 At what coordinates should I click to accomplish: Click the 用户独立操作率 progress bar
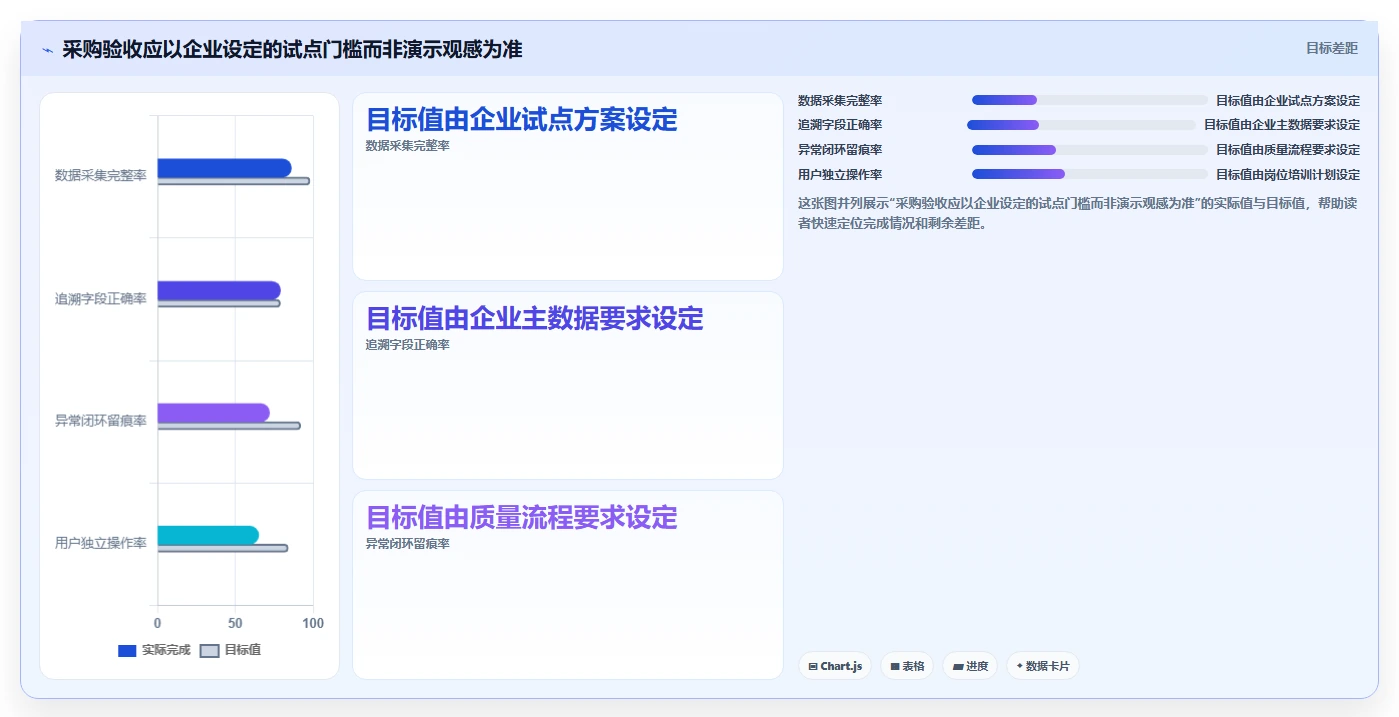point(1090,174)
